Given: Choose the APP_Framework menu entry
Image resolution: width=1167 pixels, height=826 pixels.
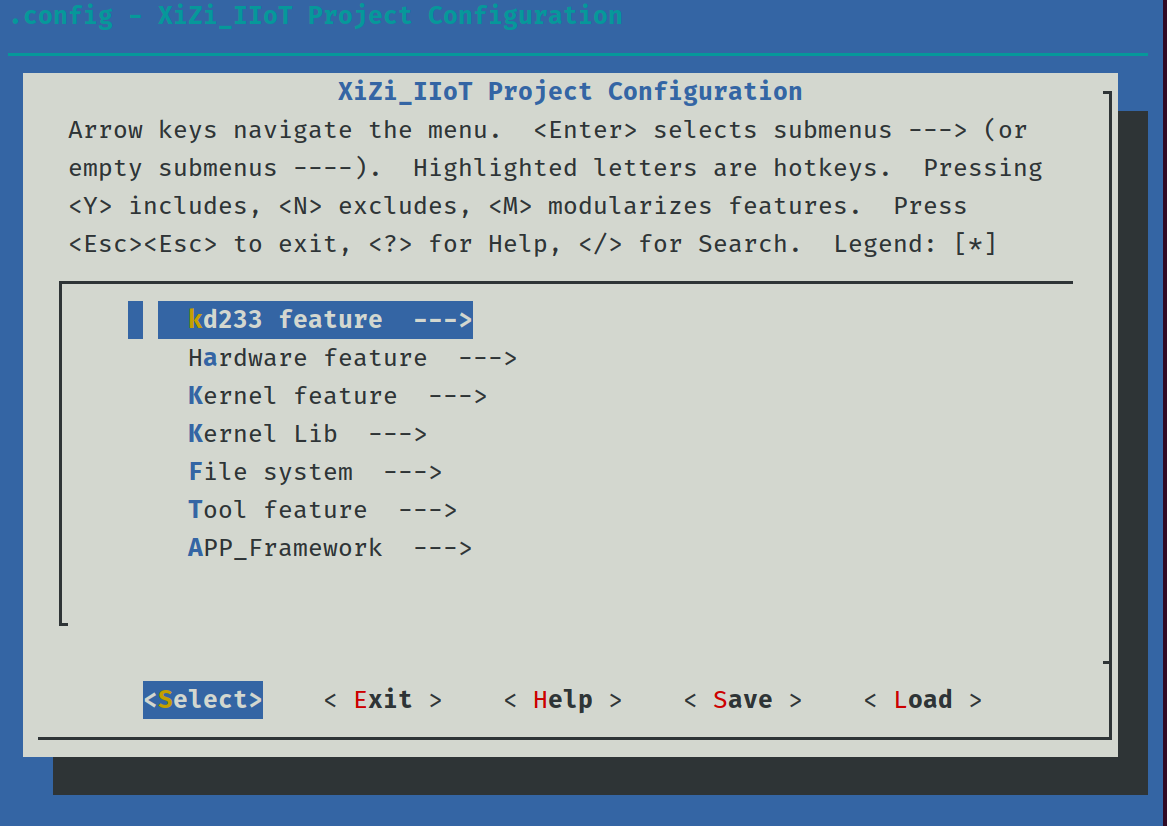Looking at the screenshot, I should click(285, 548).
